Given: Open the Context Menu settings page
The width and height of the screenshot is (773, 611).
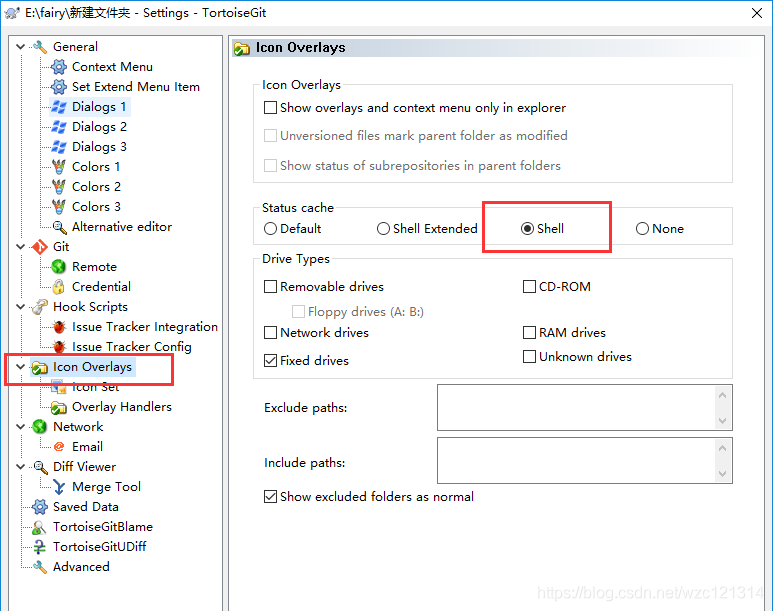Looking at the screenshot, I should click(x=112, y=67).
